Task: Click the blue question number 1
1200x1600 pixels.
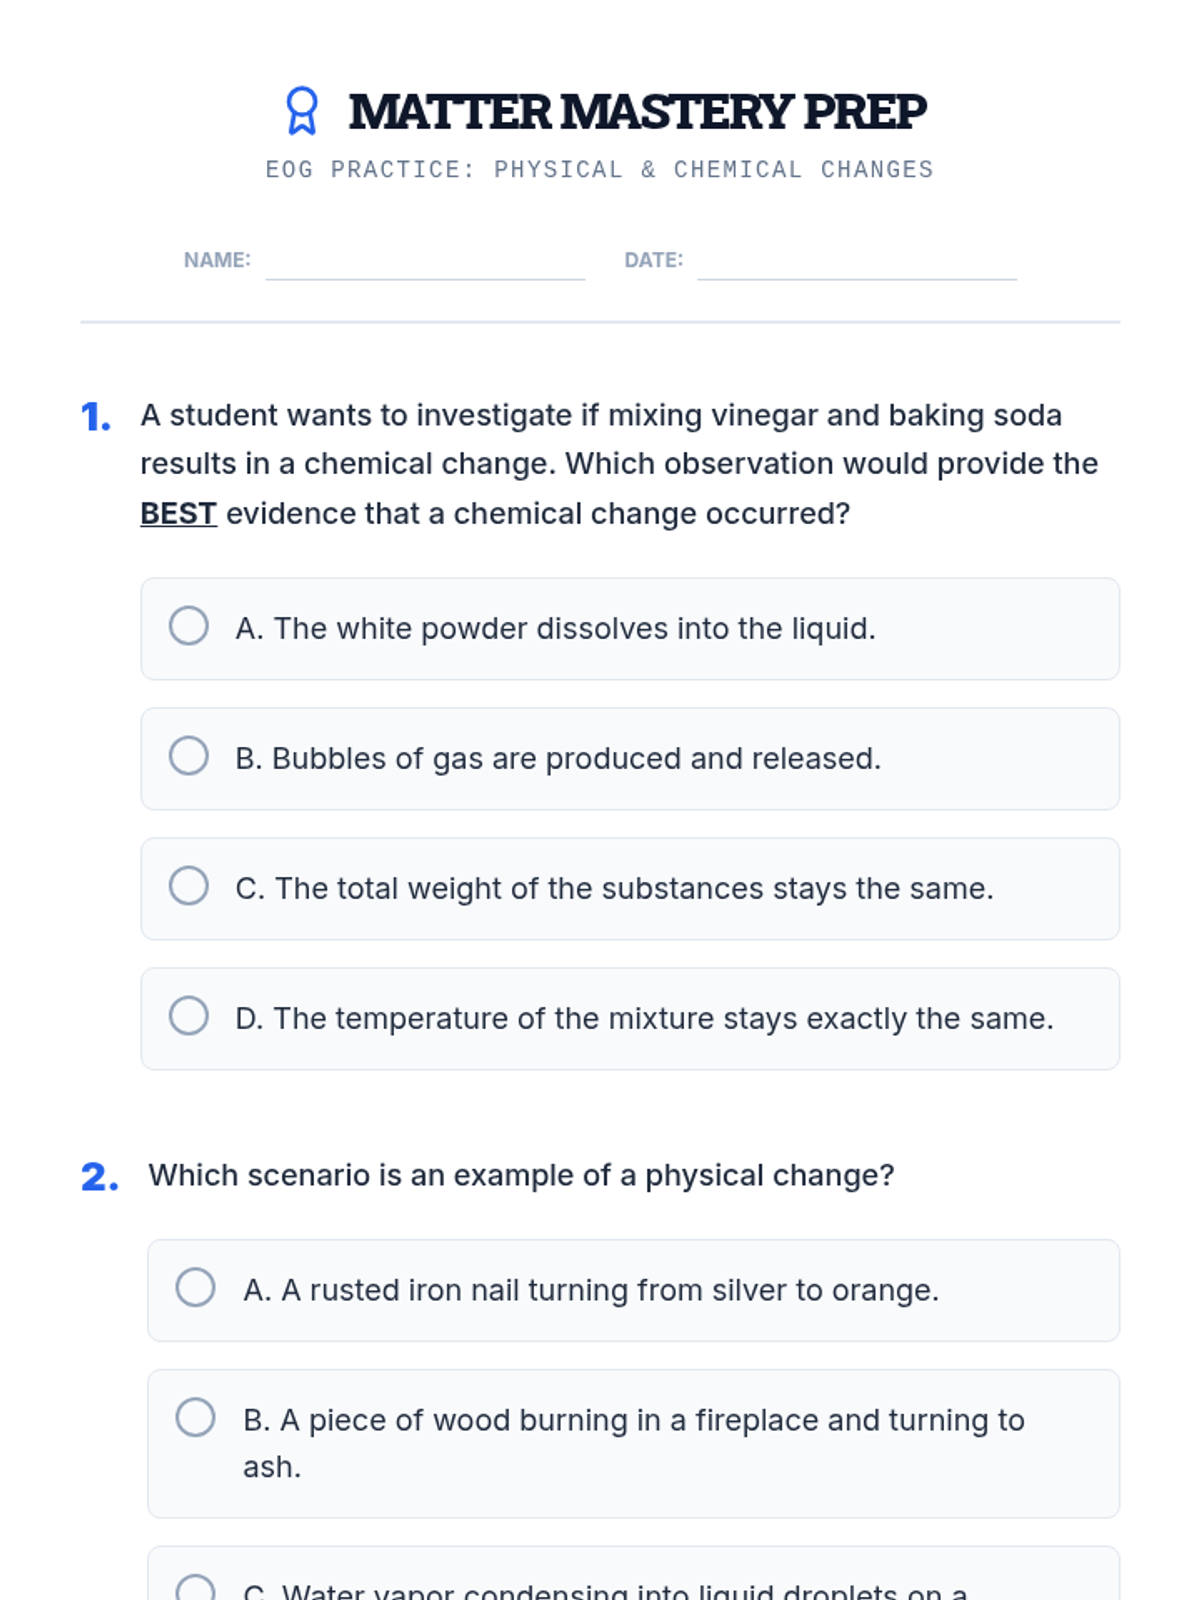Action: tap(96, 417)
